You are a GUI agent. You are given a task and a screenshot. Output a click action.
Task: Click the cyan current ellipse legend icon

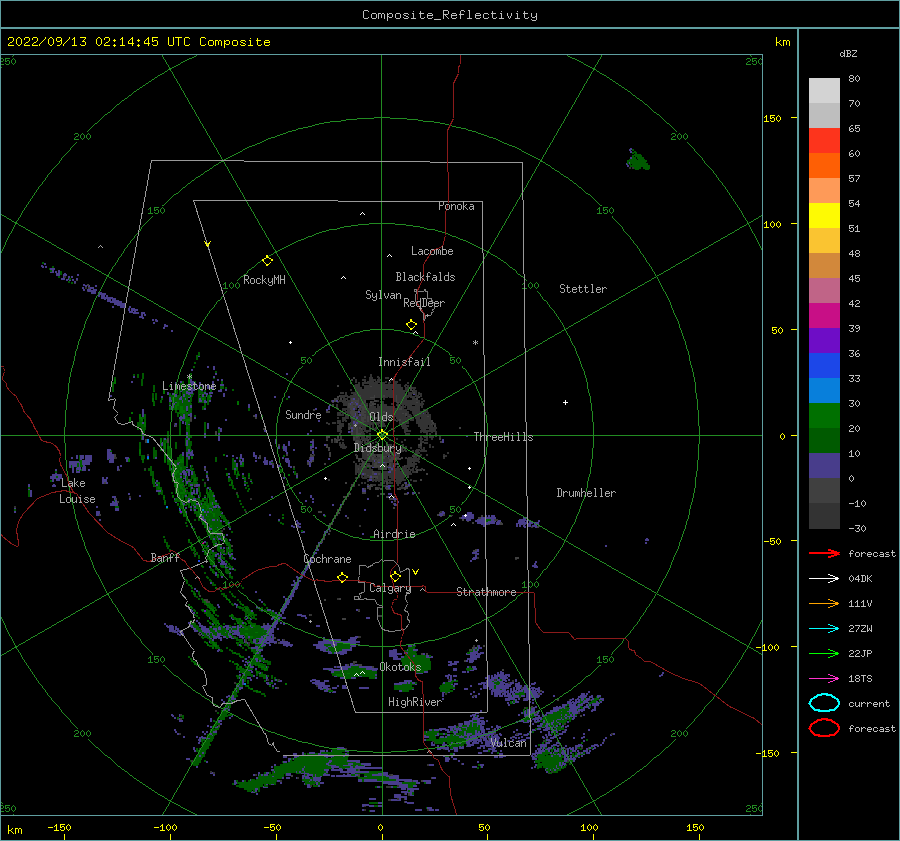click(x=824, y=703)
